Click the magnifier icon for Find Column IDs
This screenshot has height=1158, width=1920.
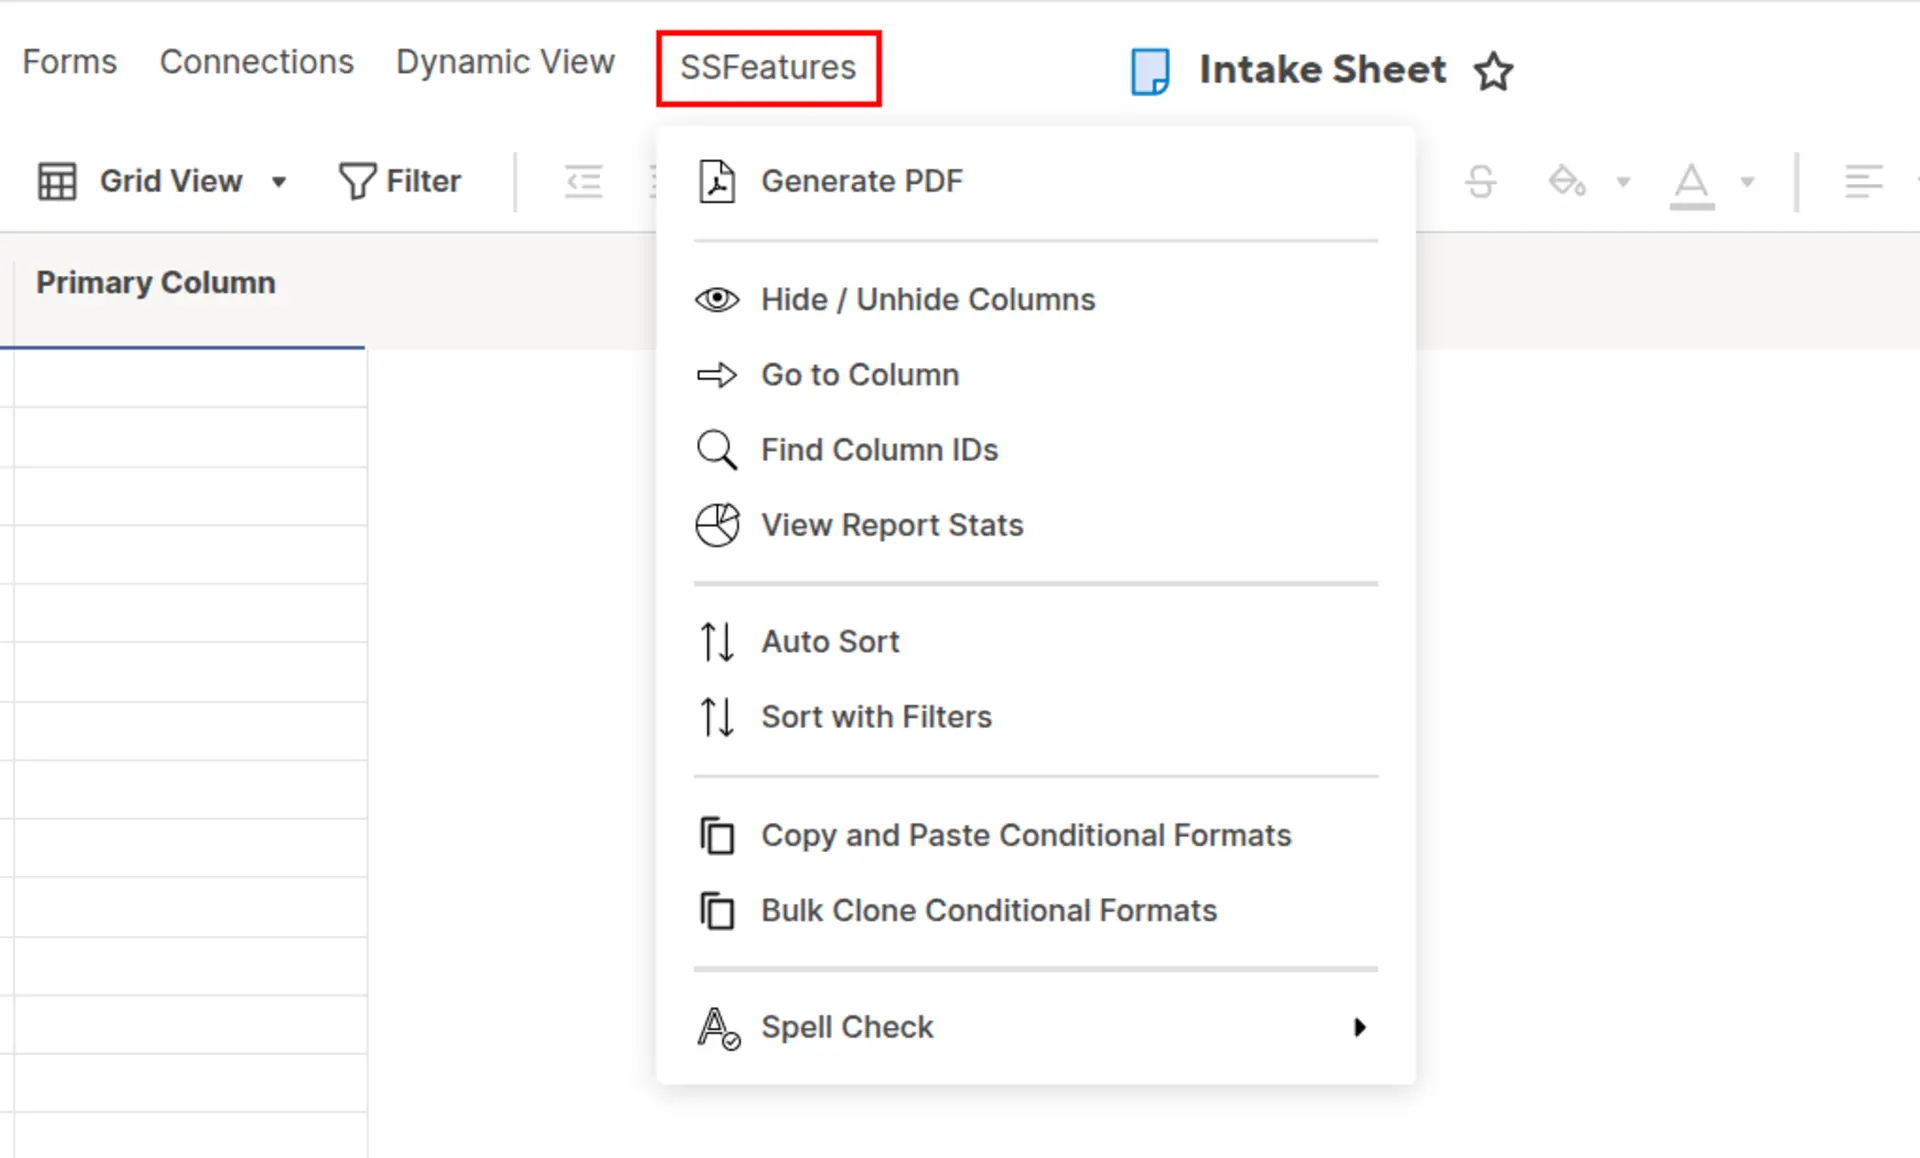(716, 450)
